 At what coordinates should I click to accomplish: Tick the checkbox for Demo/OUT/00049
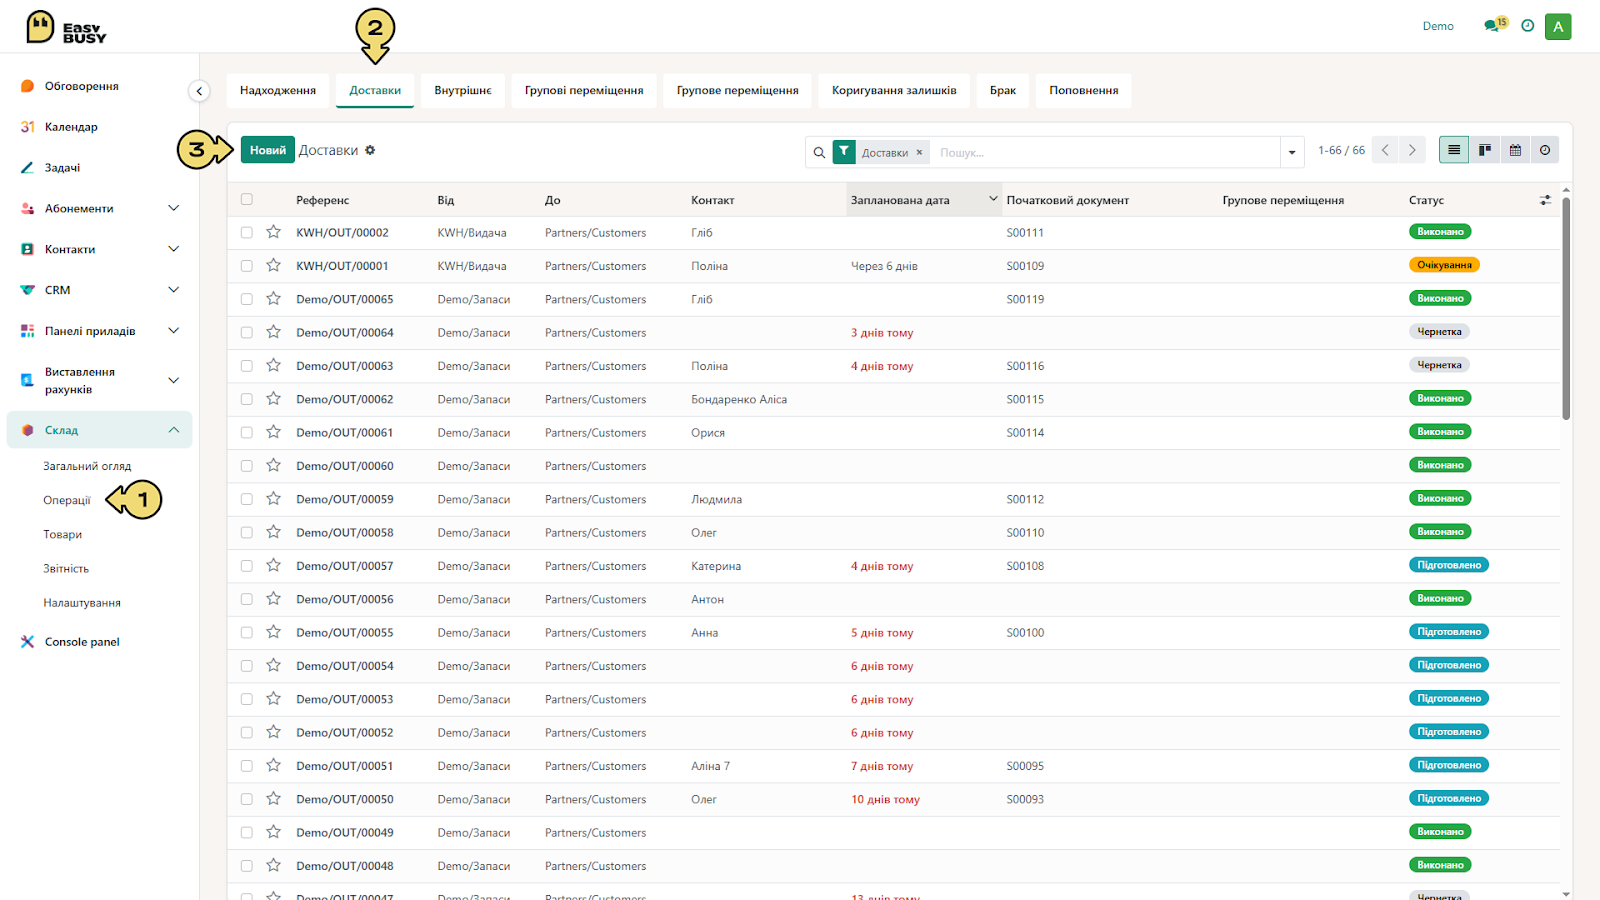pyautogui.click(x=246, y=832)
